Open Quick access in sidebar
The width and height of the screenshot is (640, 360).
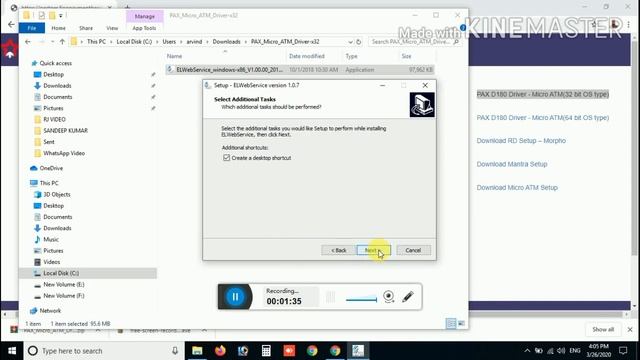56,63
